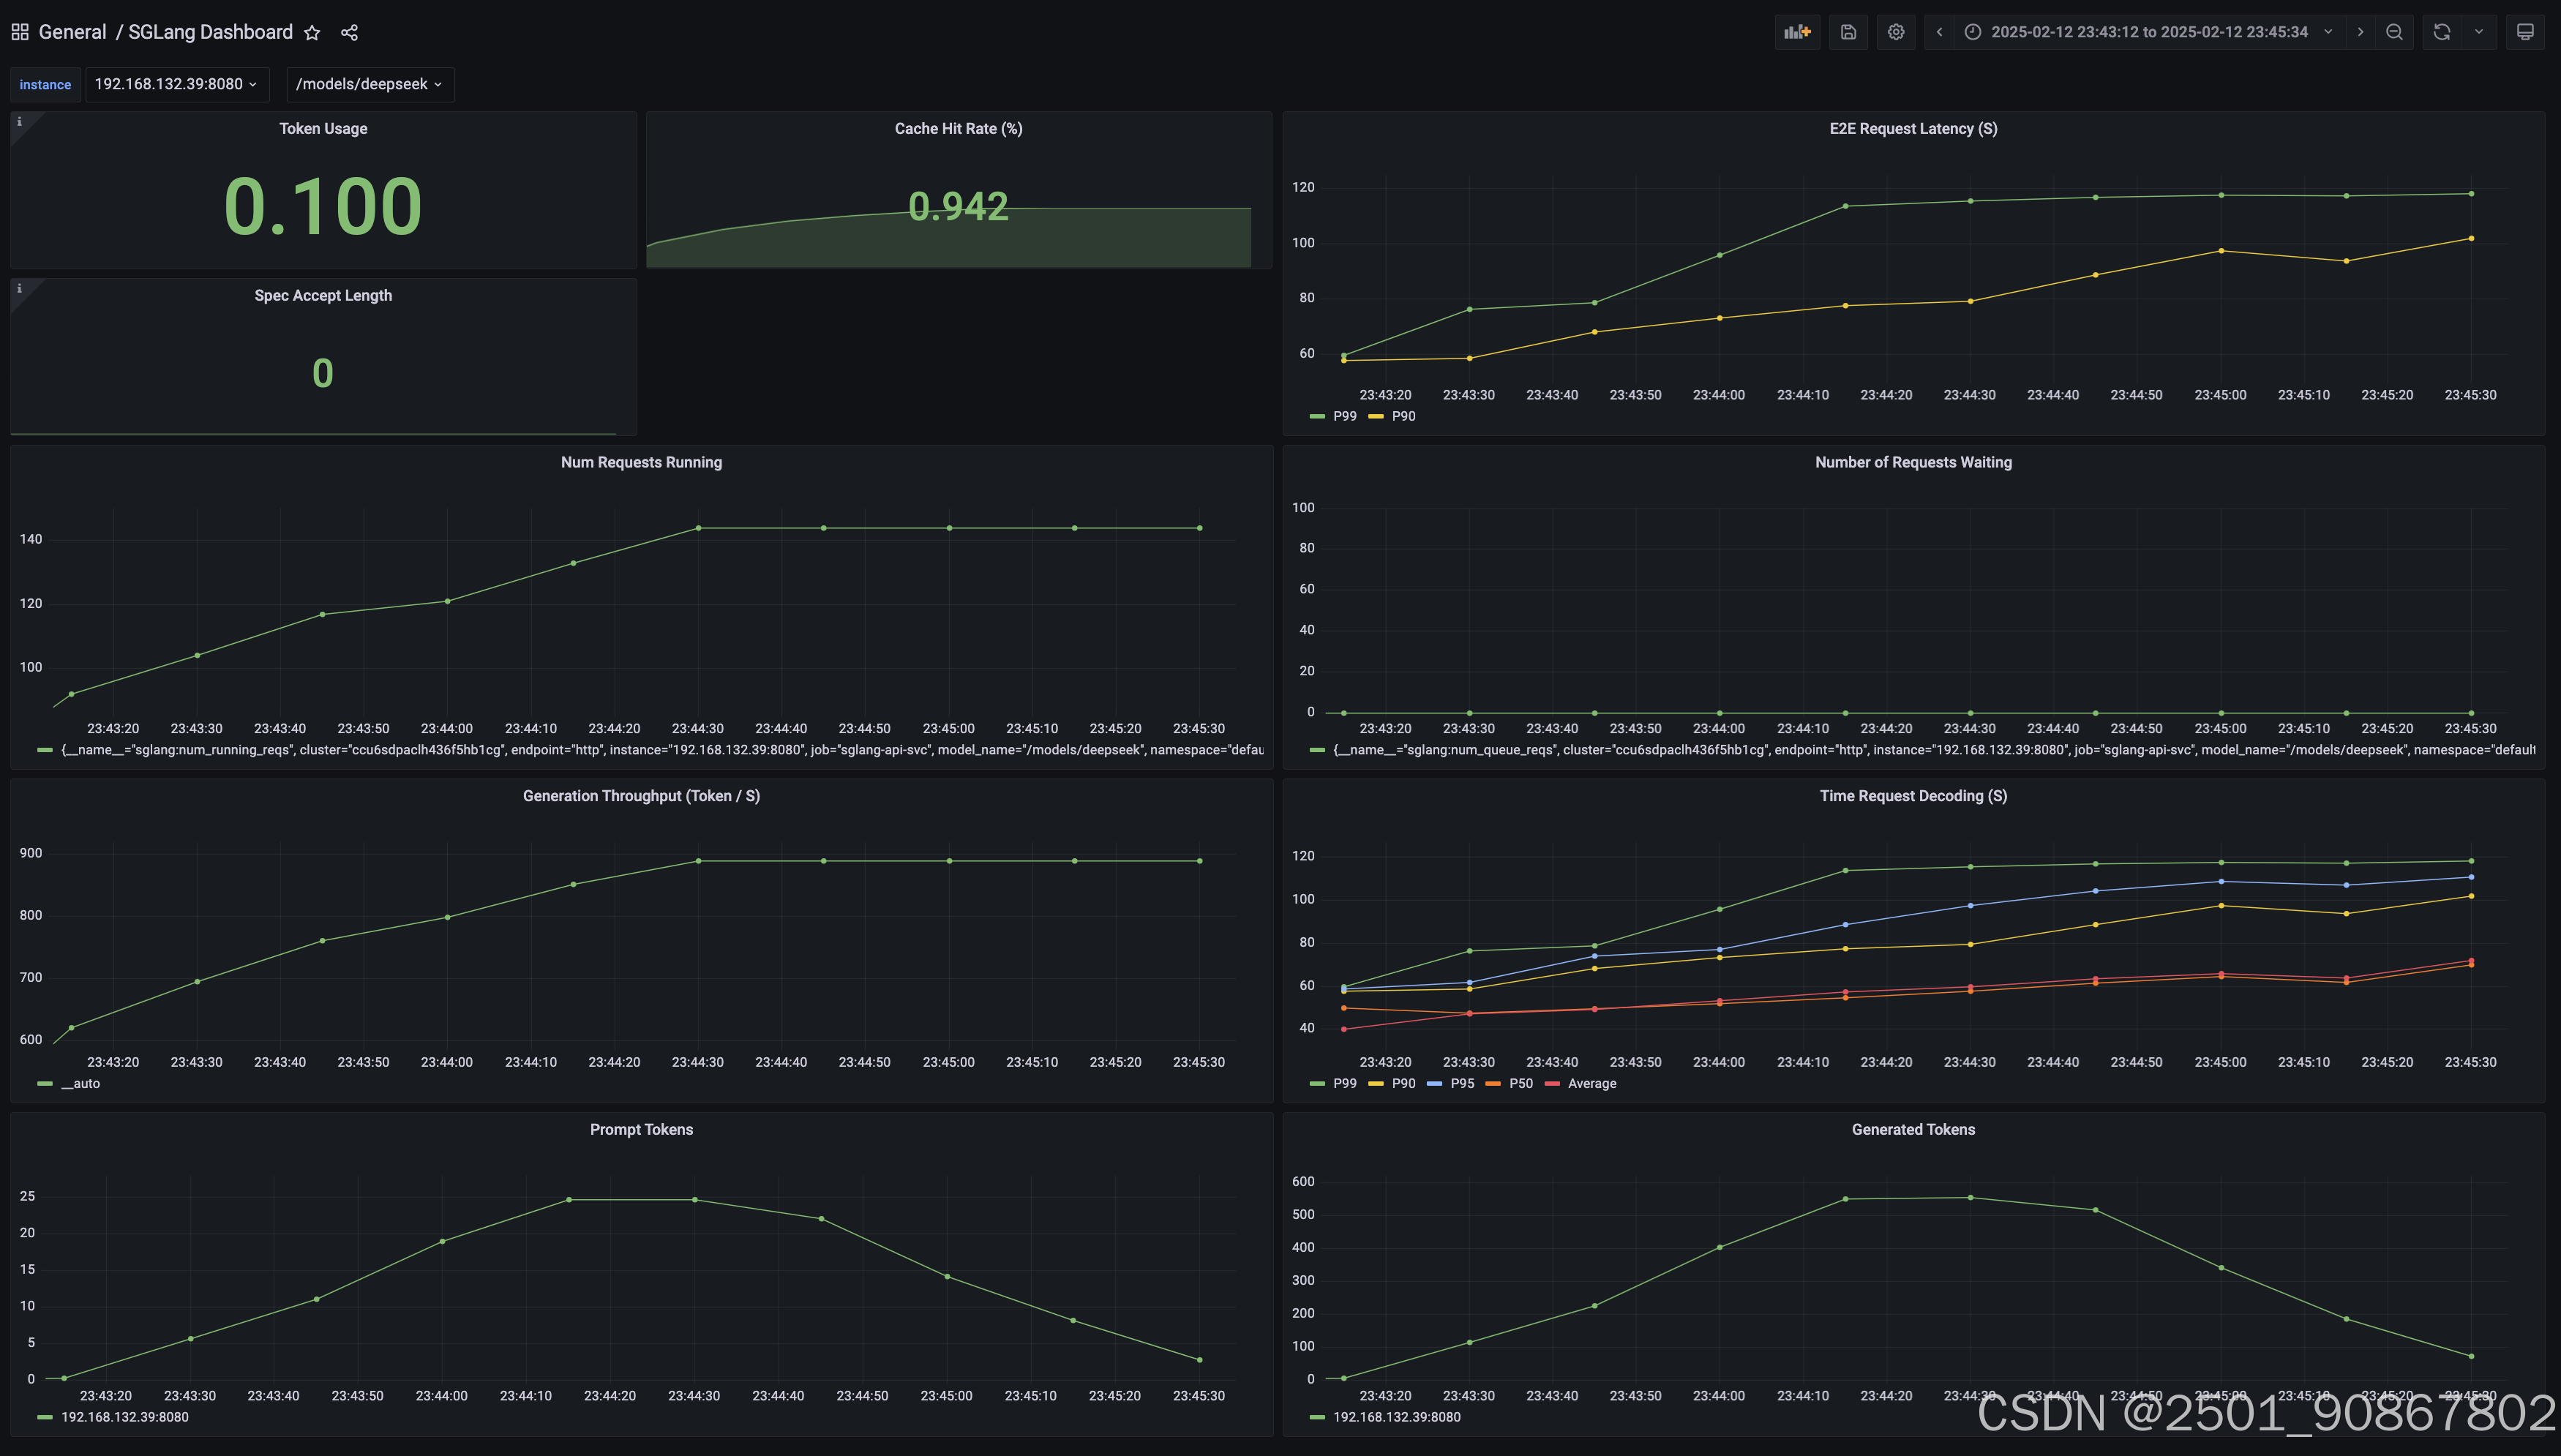The height and width of the screenshot is (1456, 2561).
Task: Save the dashboard with the floppy icon
Action: 1848,32
